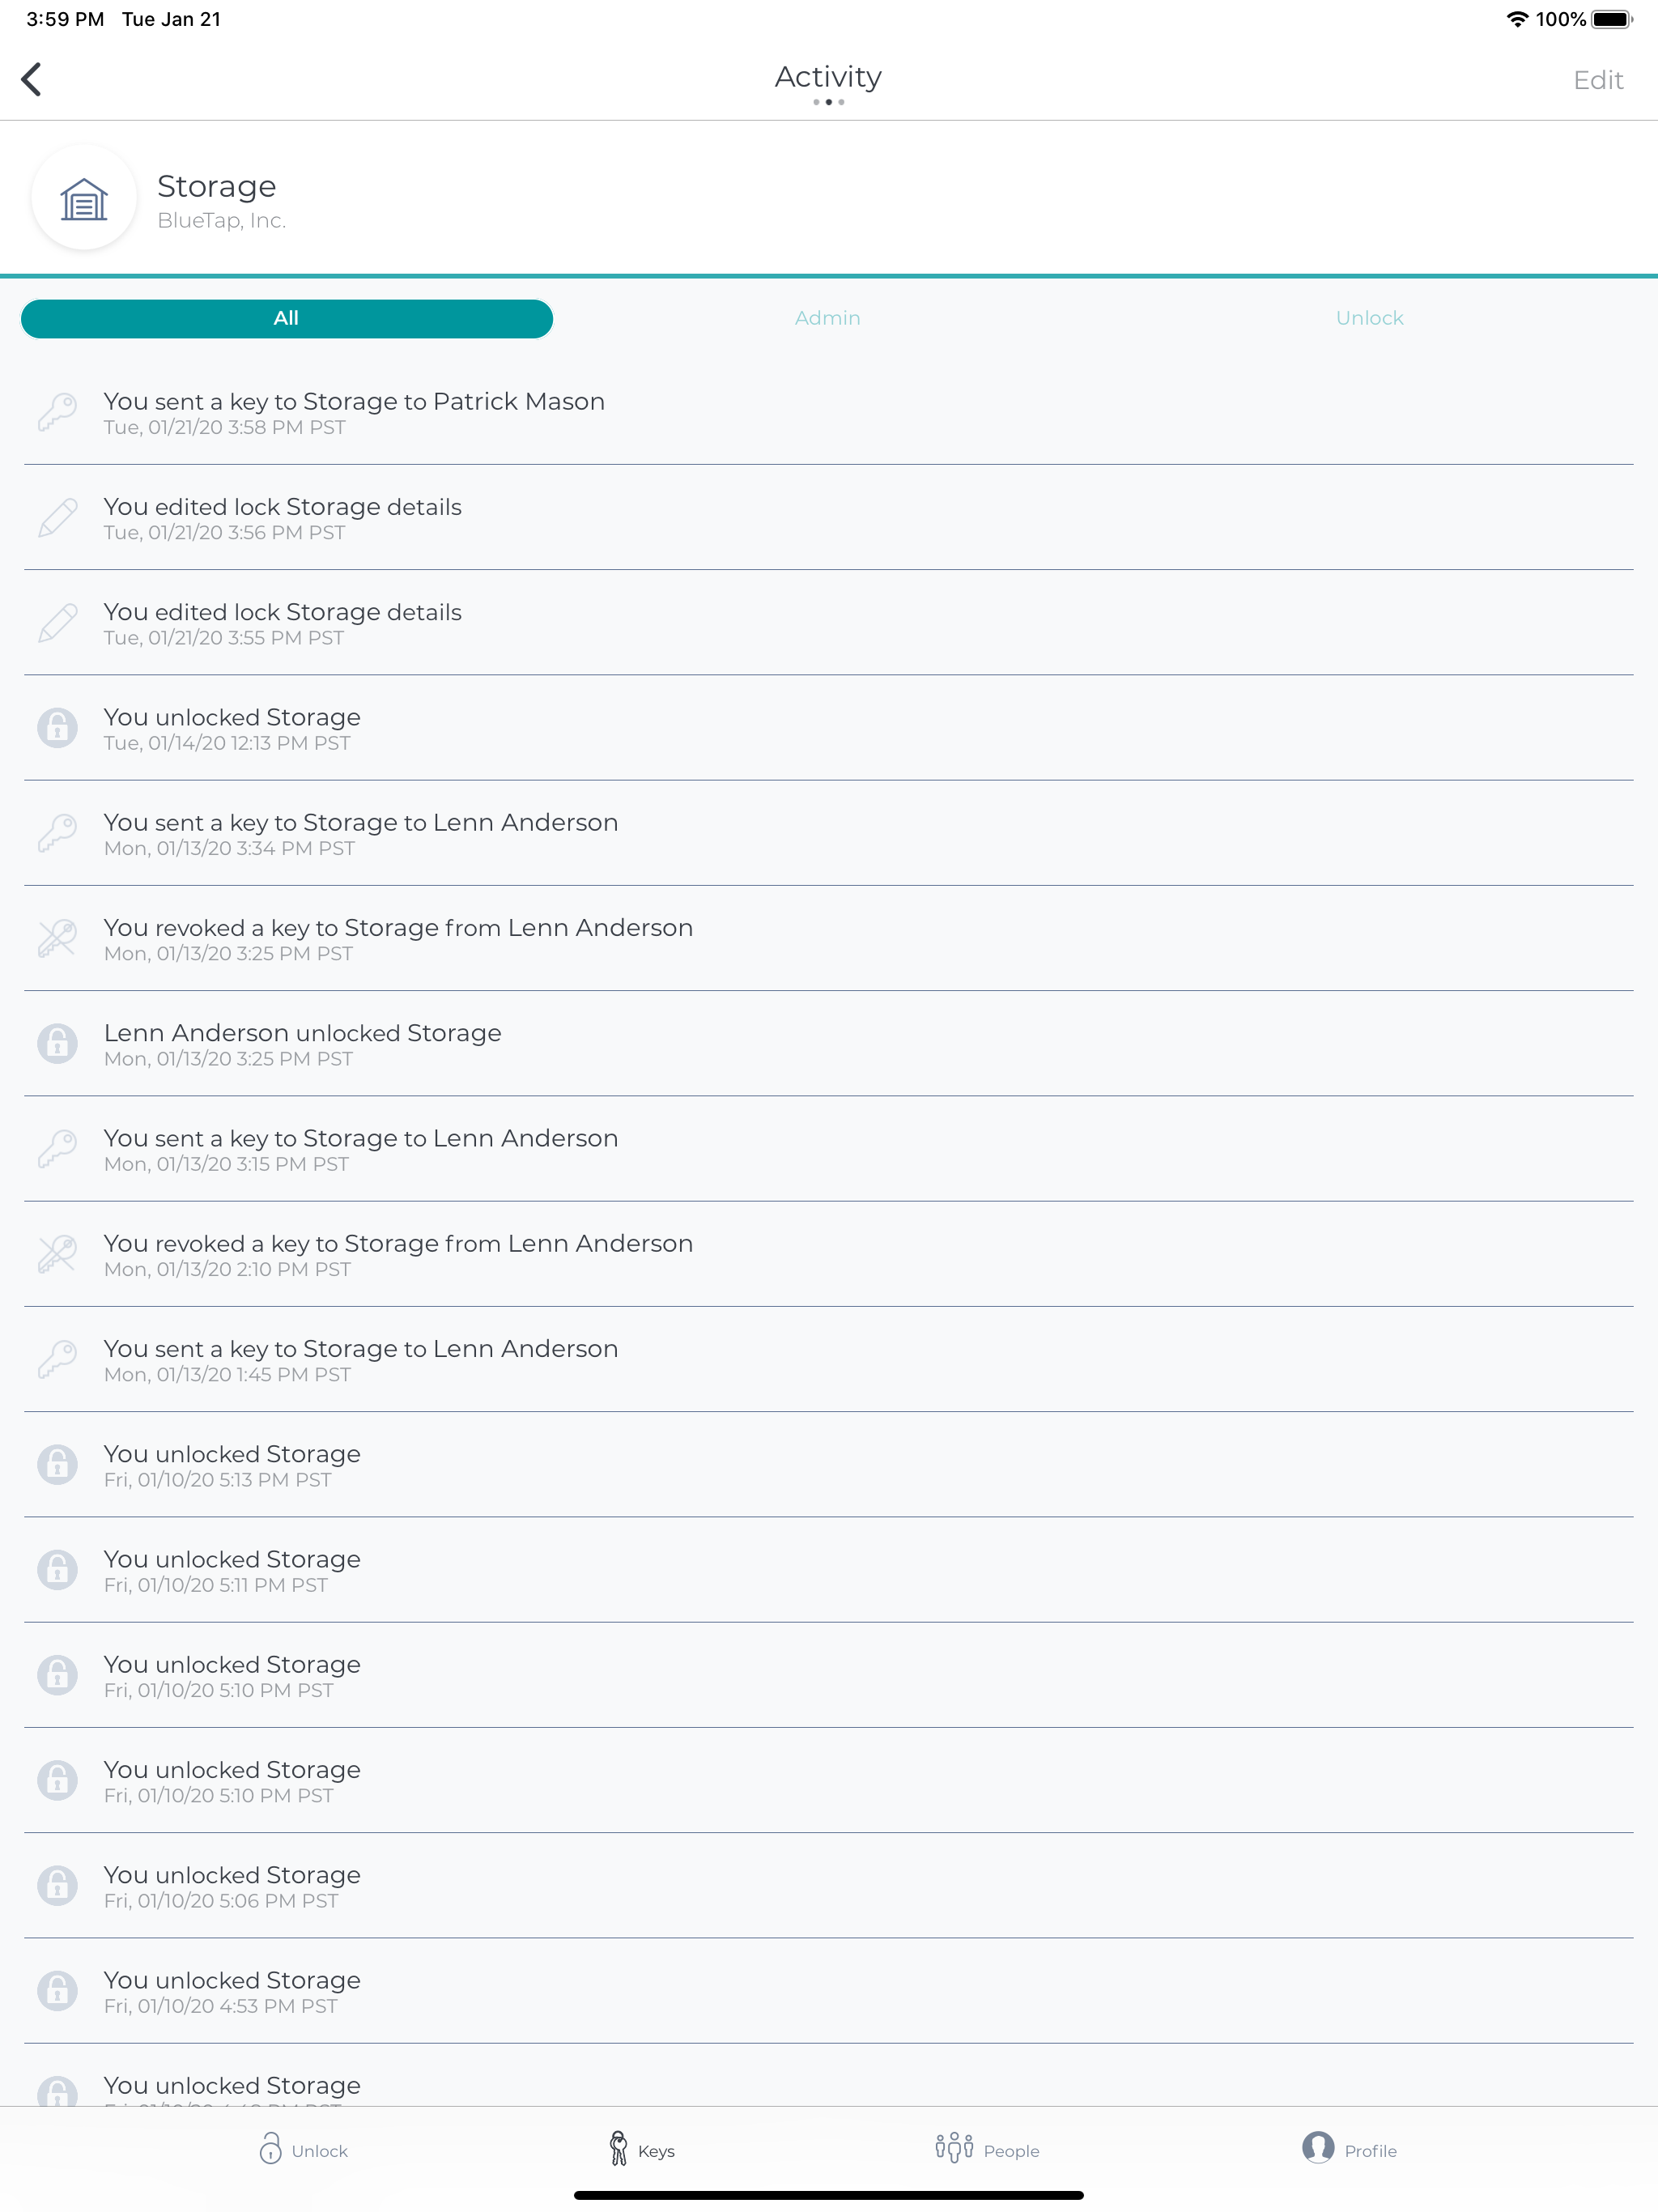
Task: Tap the page indicator dots under Activity
Action: (828, 102)
